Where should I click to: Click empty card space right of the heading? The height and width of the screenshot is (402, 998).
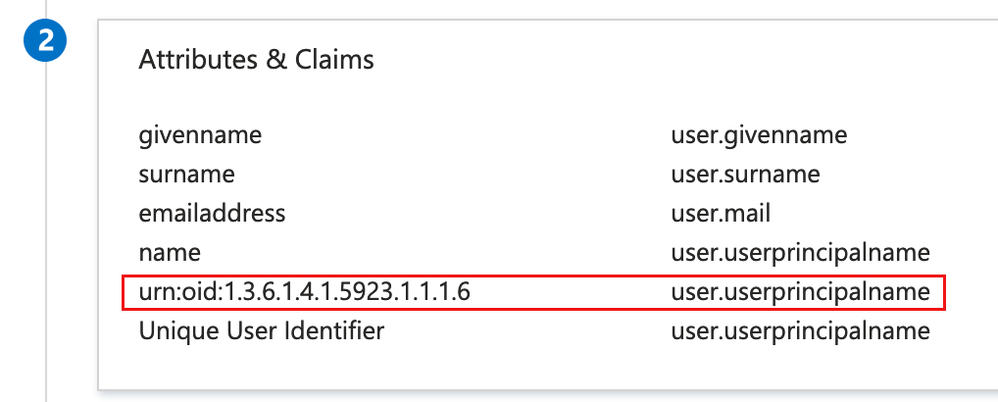(x=650, y=60)
